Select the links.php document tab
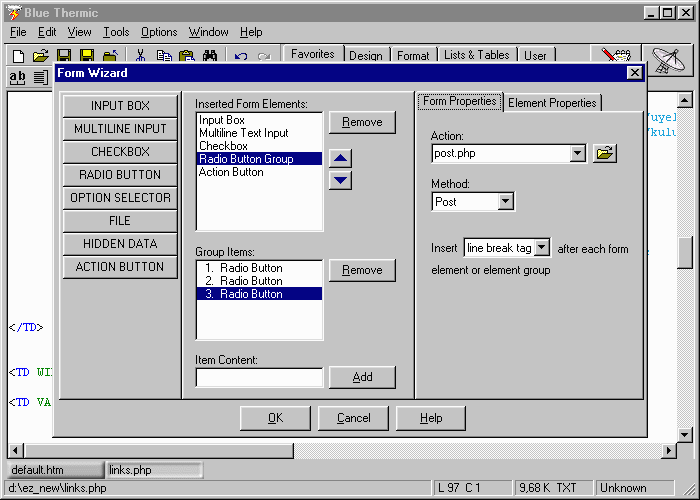The height and width of the screenshot is (500, 700). pyautogui.click(x=154, y=470)
